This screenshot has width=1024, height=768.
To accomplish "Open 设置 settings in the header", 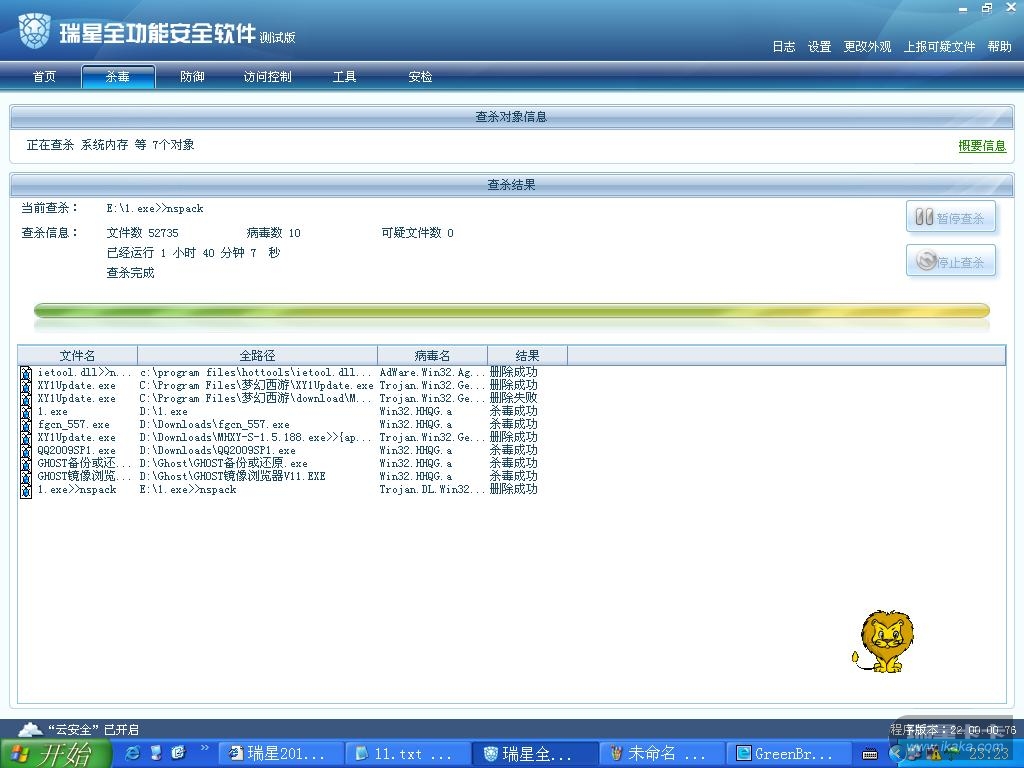I will tap(819, 47).
